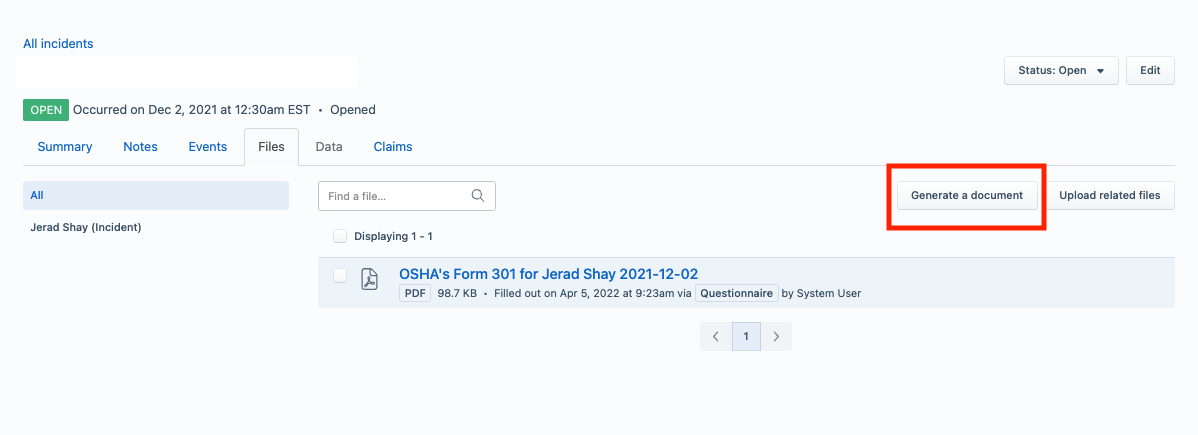
Task: Switch to the Claims tab
Action: 393,147
